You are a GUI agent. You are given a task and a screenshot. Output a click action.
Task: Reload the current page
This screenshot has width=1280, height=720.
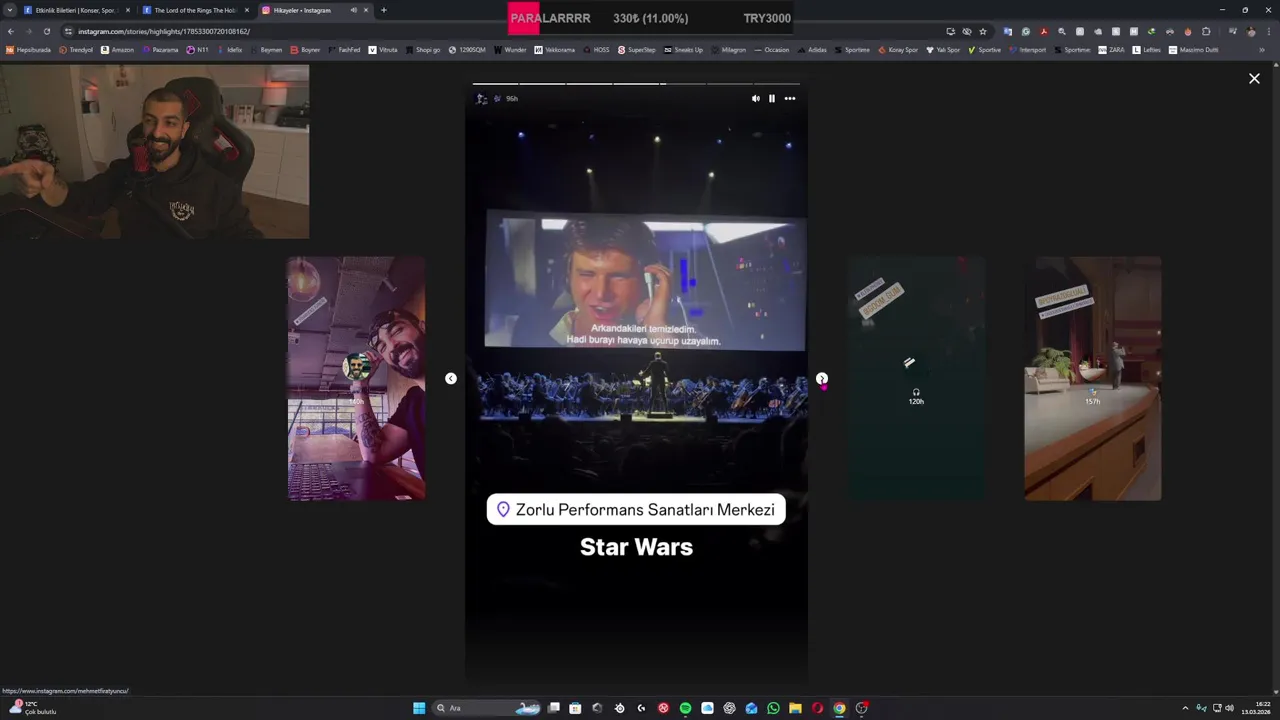pos(46,31)
